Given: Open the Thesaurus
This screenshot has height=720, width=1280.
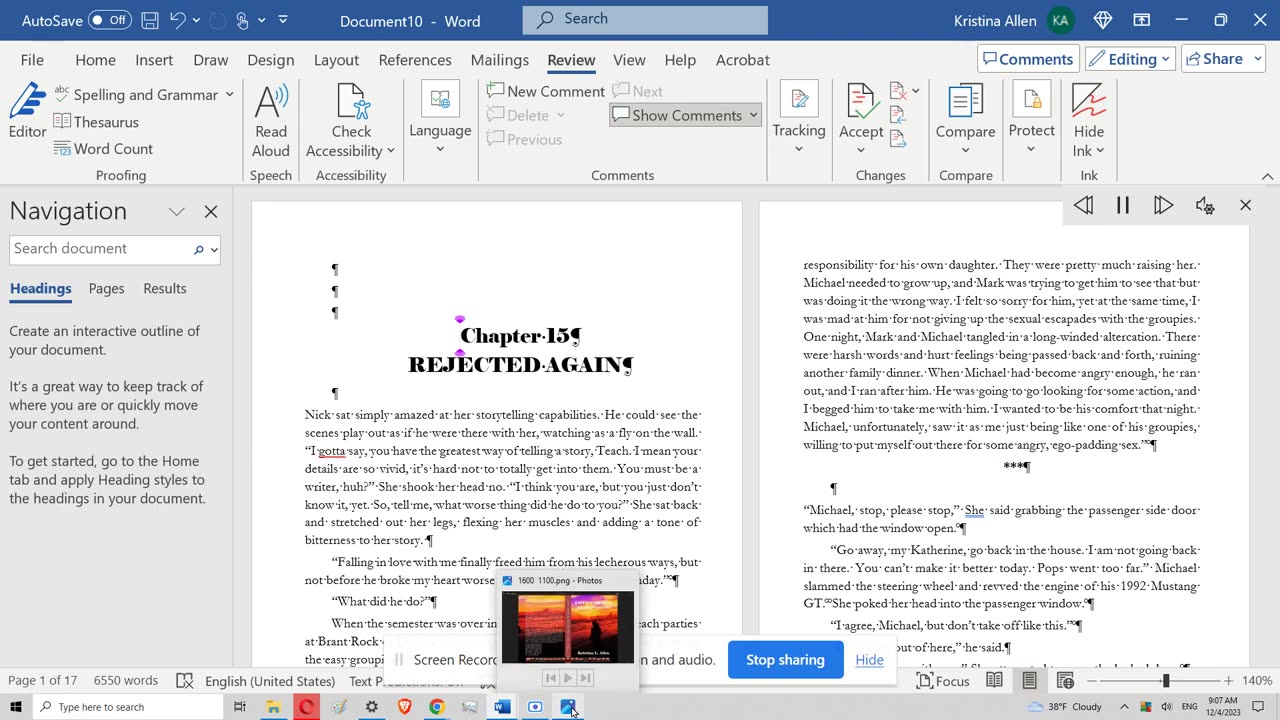Looking at the screenshot, I should (96, 122).
